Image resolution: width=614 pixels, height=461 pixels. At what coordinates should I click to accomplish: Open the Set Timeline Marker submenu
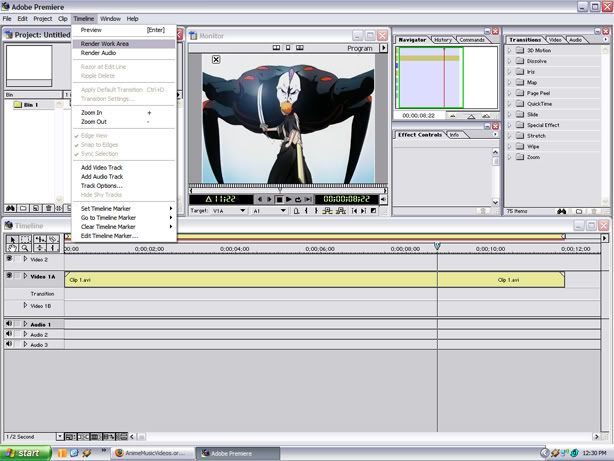pyautogui.click(x=124, y=209)
